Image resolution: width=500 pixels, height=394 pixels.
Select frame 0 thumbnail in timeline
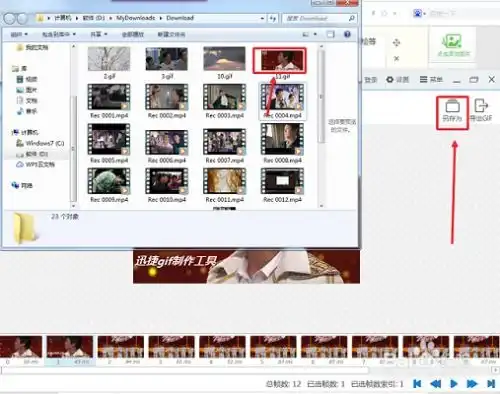click(x=21, y=347)
